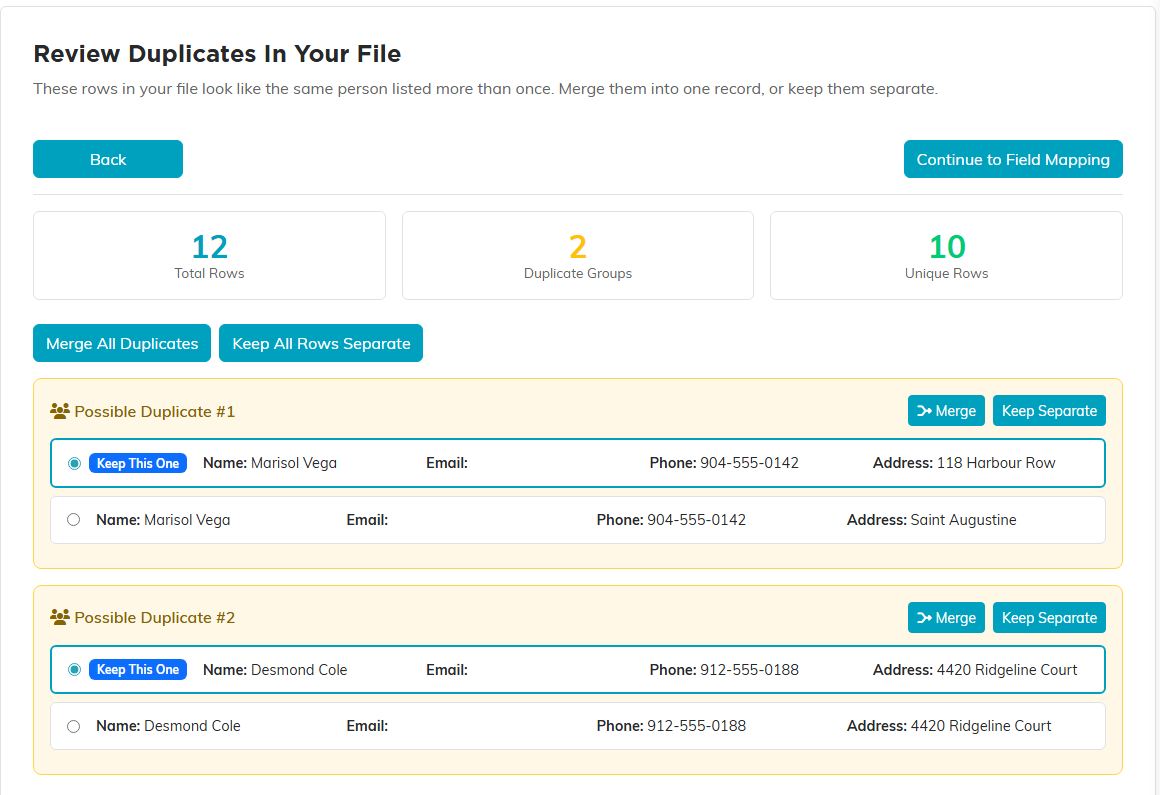Image resolution: width=1160 pixels, height=795 pixels.
Task: Keep Possible Duplicate #2 rows separate
Action: (x=1049, y=618)
